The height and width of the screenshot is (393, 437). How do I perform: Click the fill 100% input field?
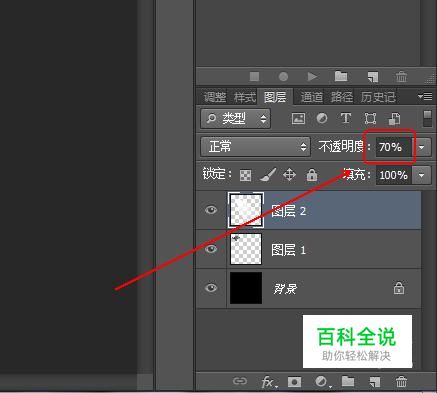point(394,175)
